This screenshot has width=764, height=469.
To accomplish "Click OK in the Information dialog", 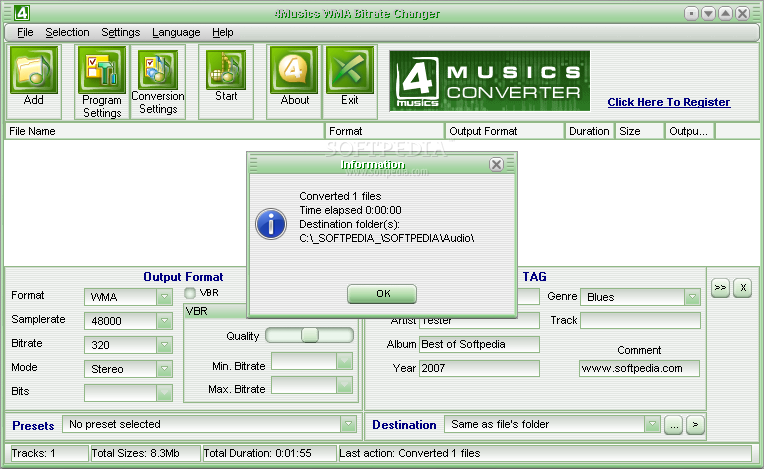I will [x=382, y=294].
